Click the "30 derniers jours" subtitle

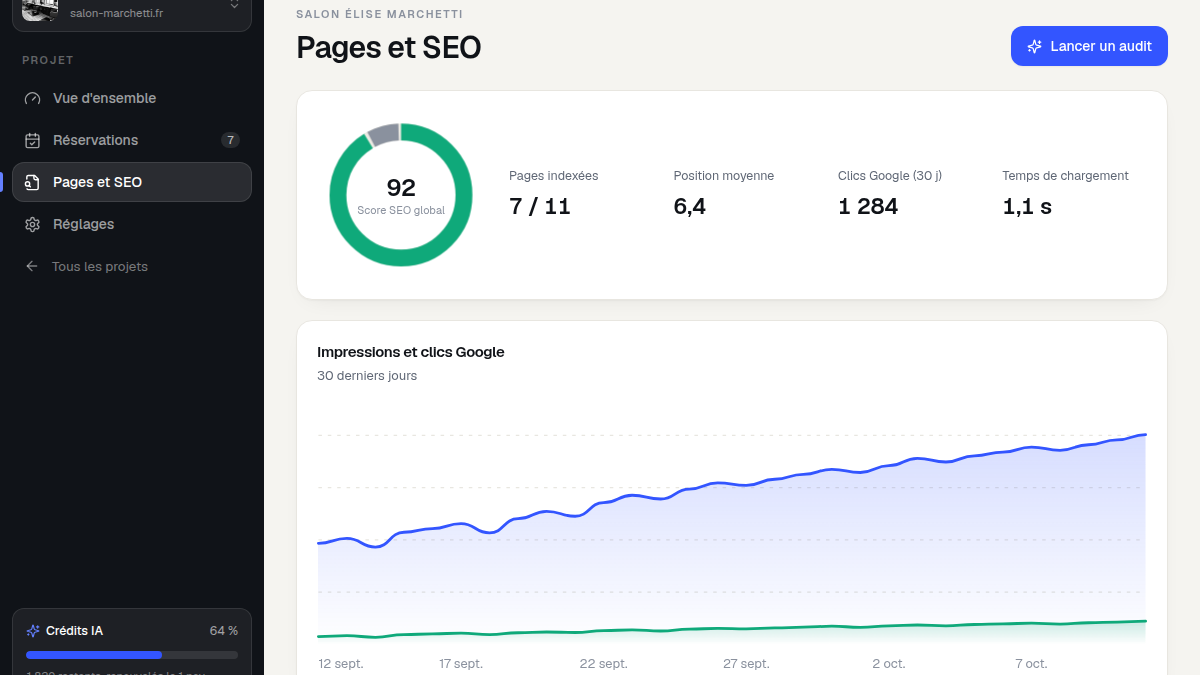tap(367, 376)
